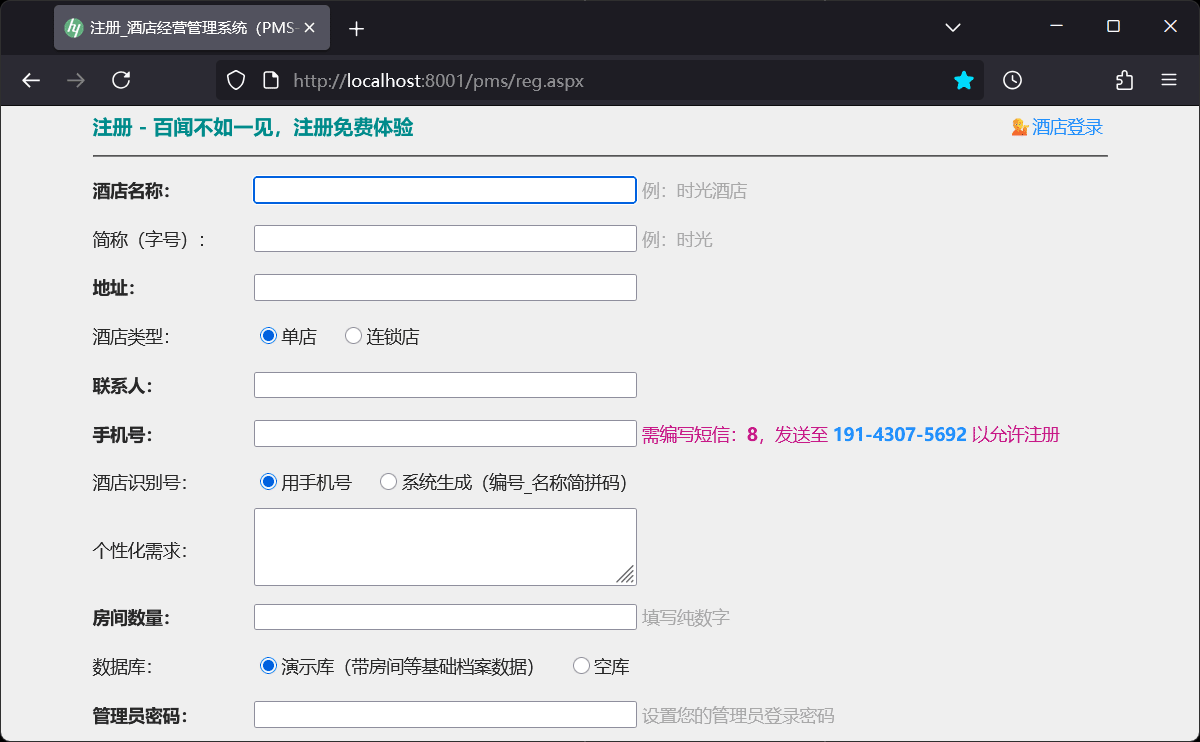
Task: Navigate back using the back arrow
Action: coord(30,80)
